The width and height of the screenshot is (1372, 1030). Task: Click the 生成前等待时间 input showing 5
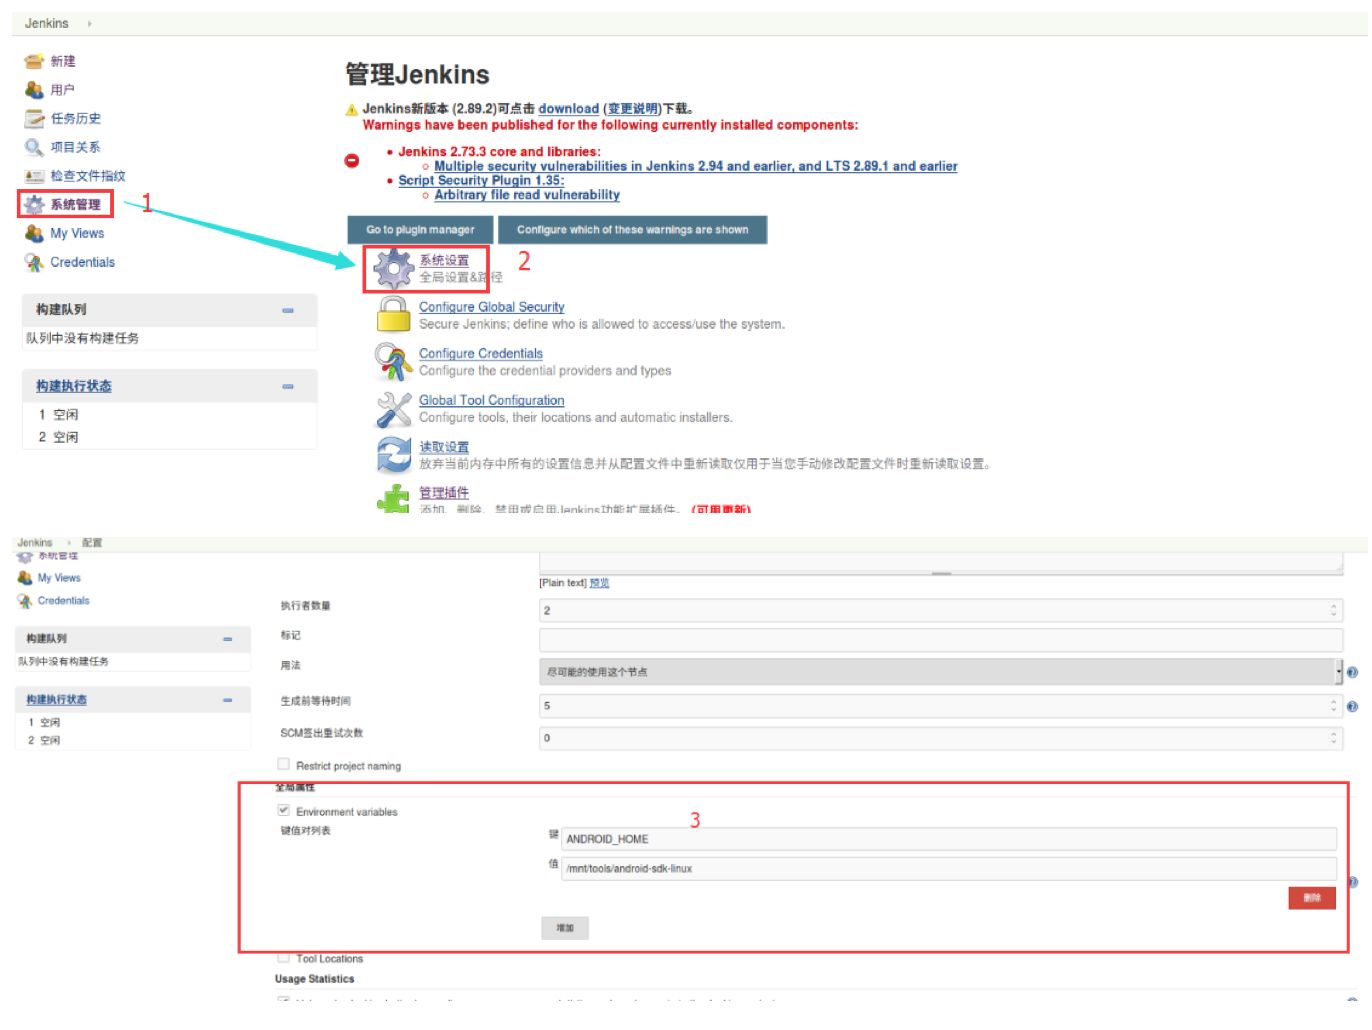tap(940, 706)
